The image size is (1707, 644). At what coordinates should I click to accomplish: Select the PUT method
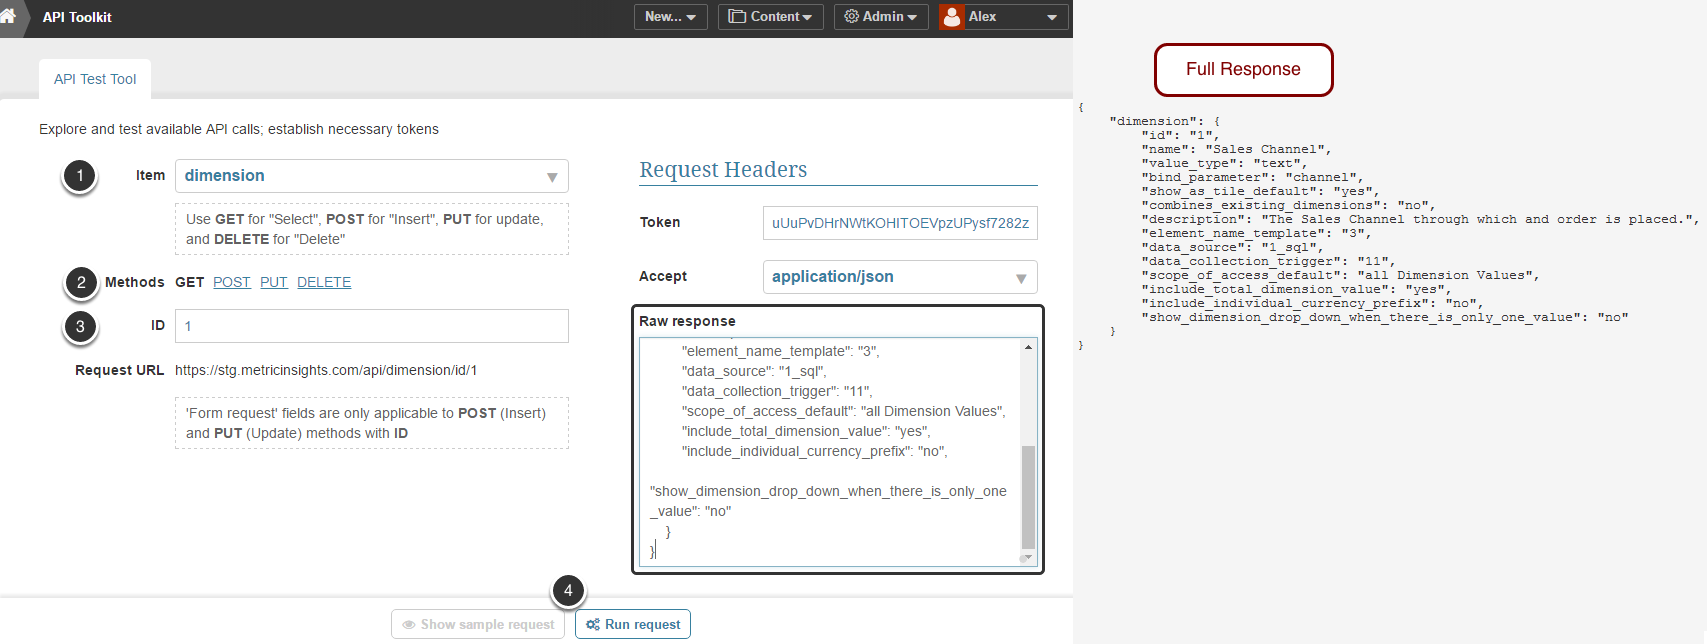click(x=274, y=282)
